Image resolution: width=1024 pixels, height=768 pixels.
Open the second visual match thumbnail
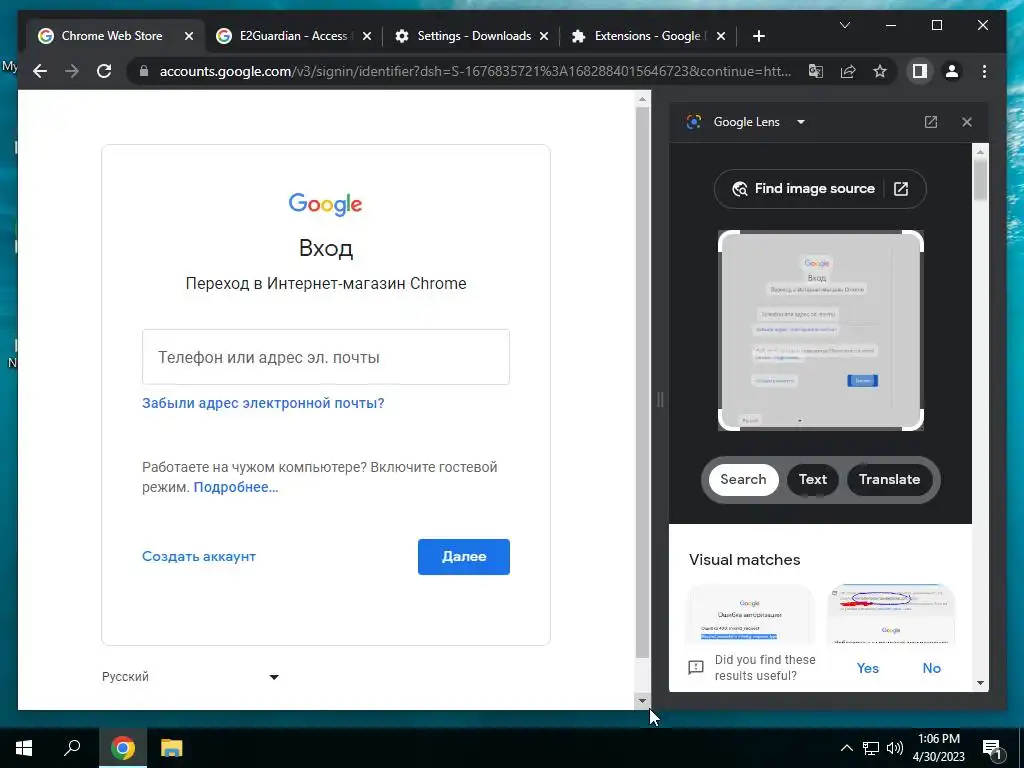[891, 615]
